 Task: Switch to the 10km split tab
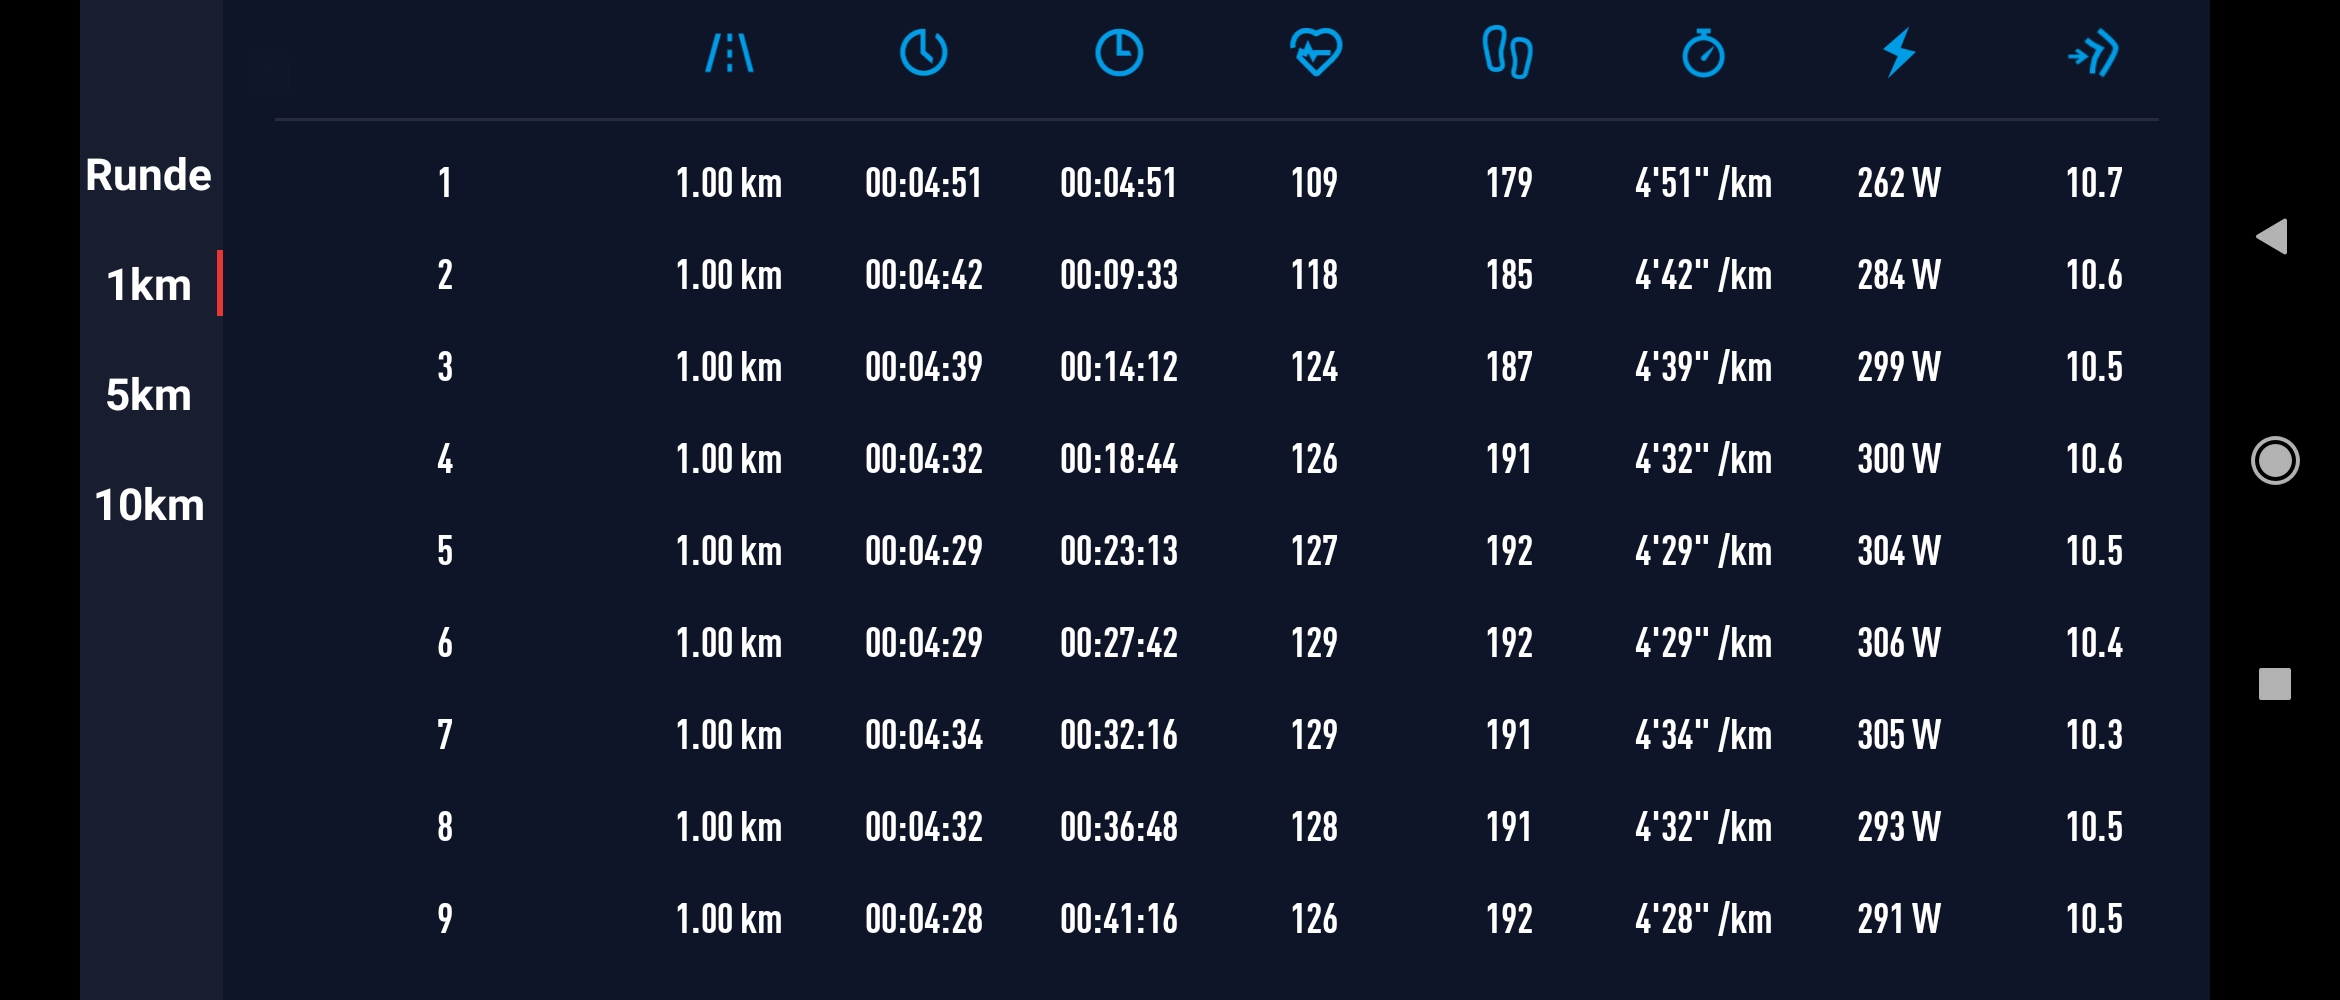(x=149, y=505)
